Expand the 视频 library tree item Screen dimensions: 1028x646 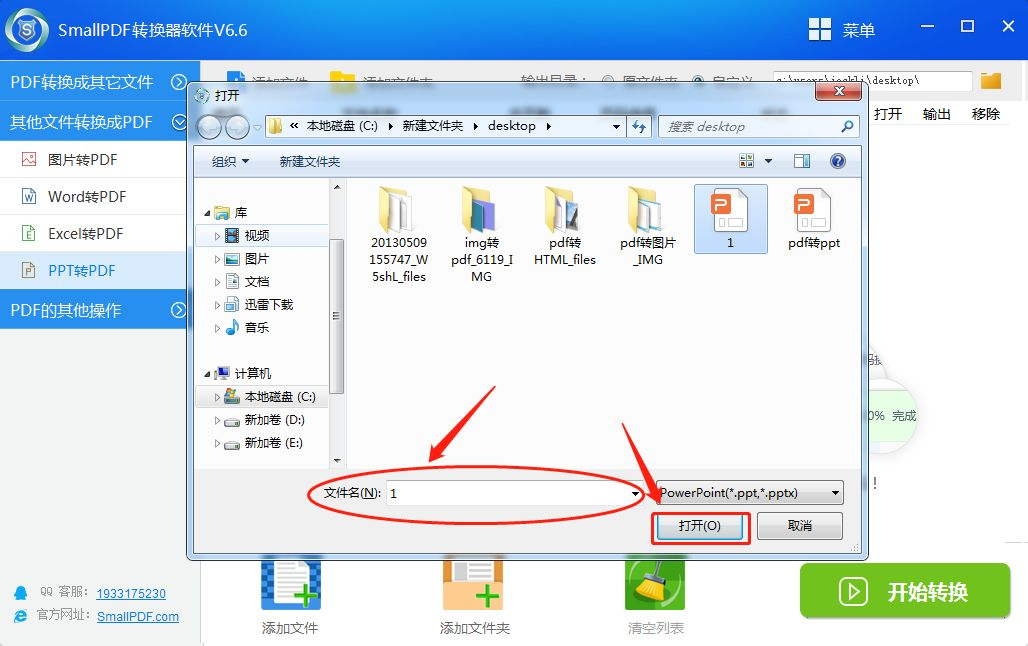[218, 236]
